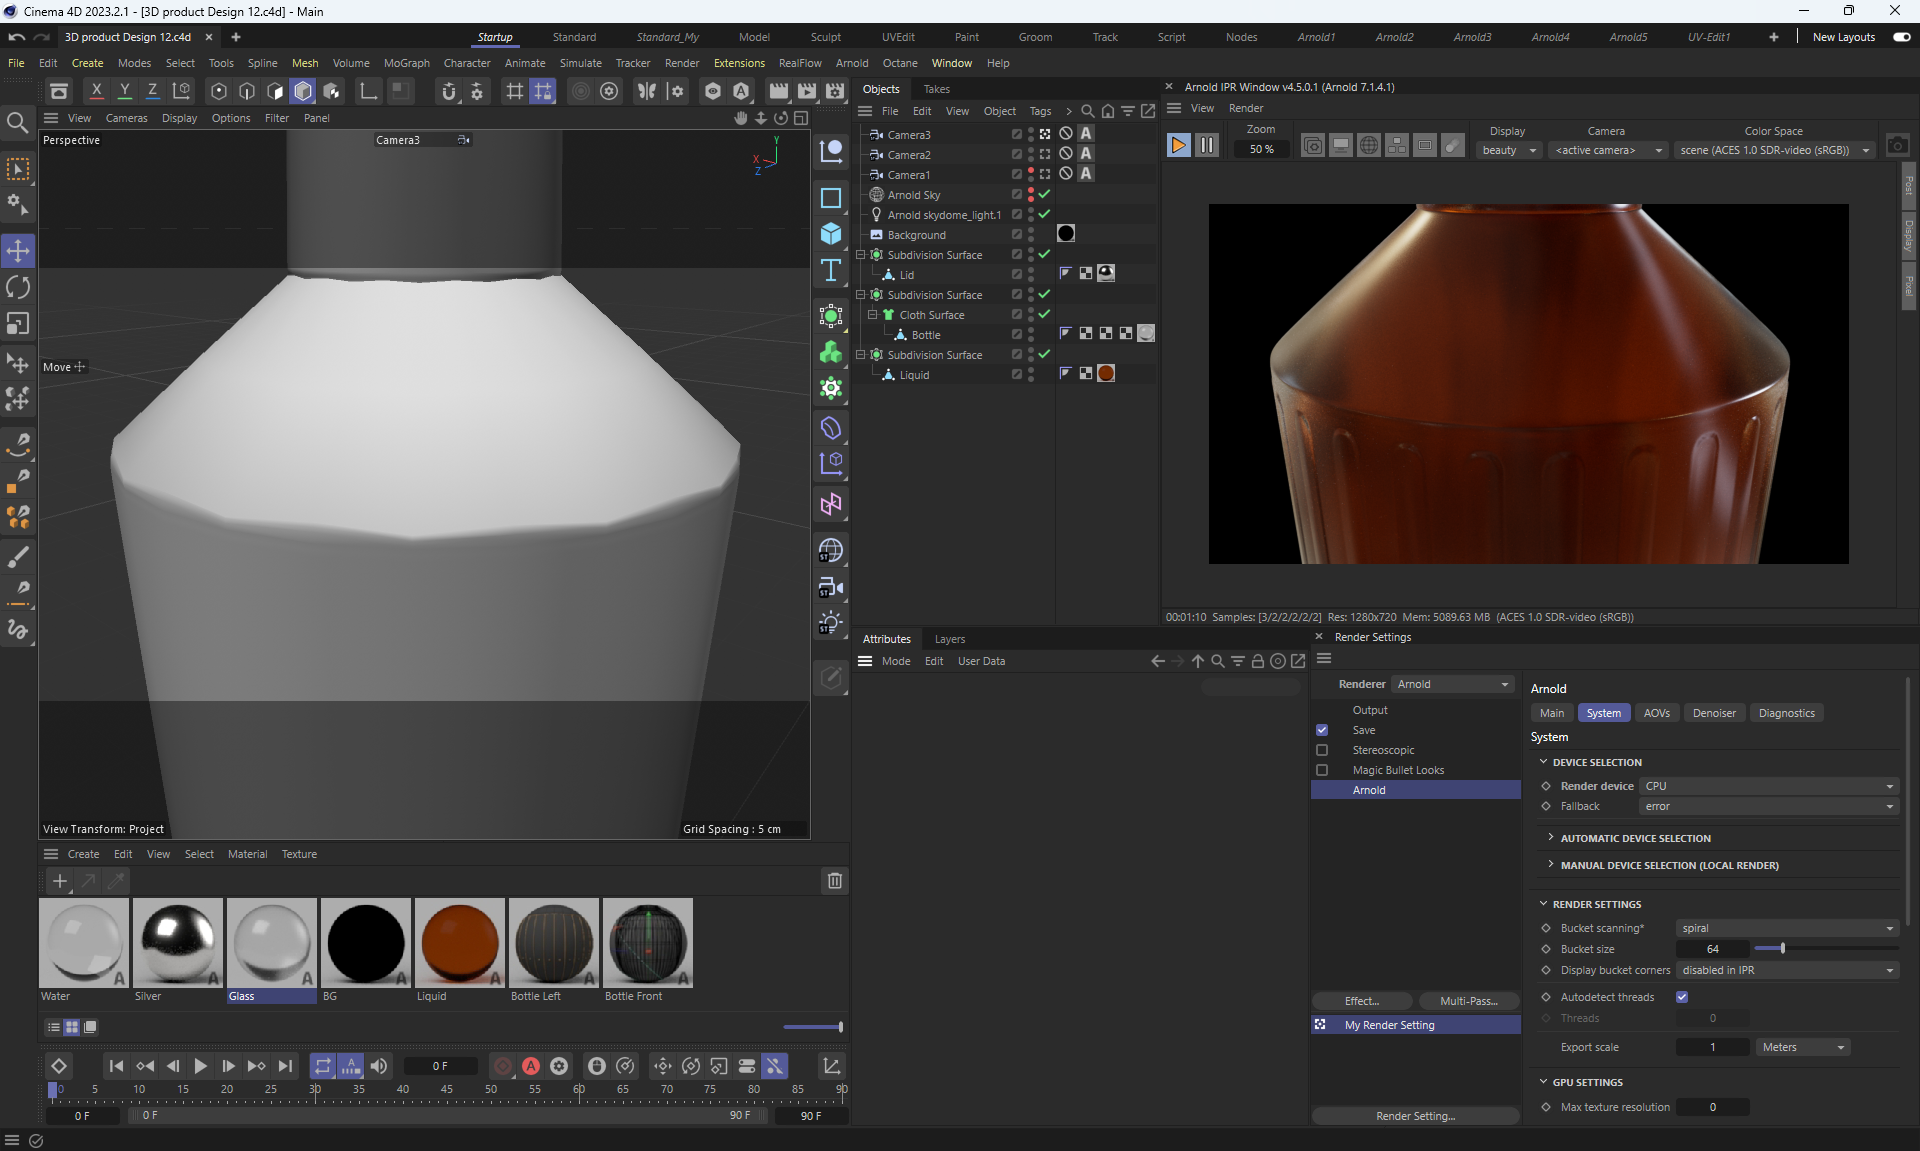Image resolution: width=1920 pixels, height=1151 pixels.
Task: Open the Bucket scanning dropdown
Action: (x=1786, y=928)
